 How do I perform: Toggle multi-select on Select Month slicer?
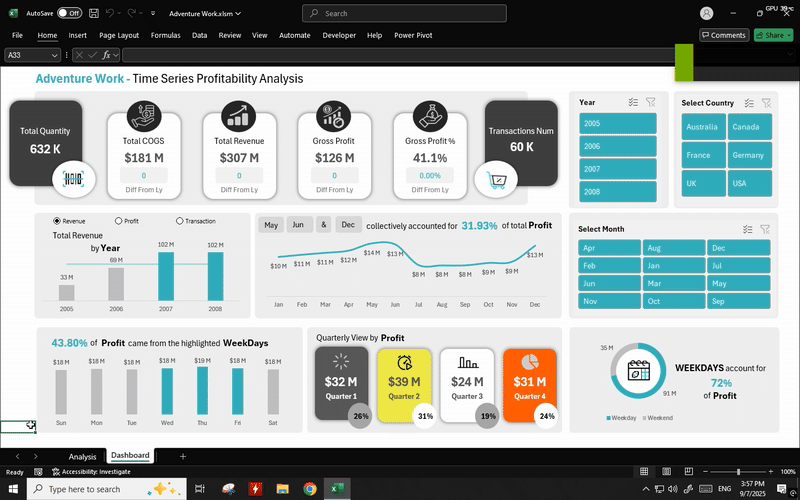point(747,229)
